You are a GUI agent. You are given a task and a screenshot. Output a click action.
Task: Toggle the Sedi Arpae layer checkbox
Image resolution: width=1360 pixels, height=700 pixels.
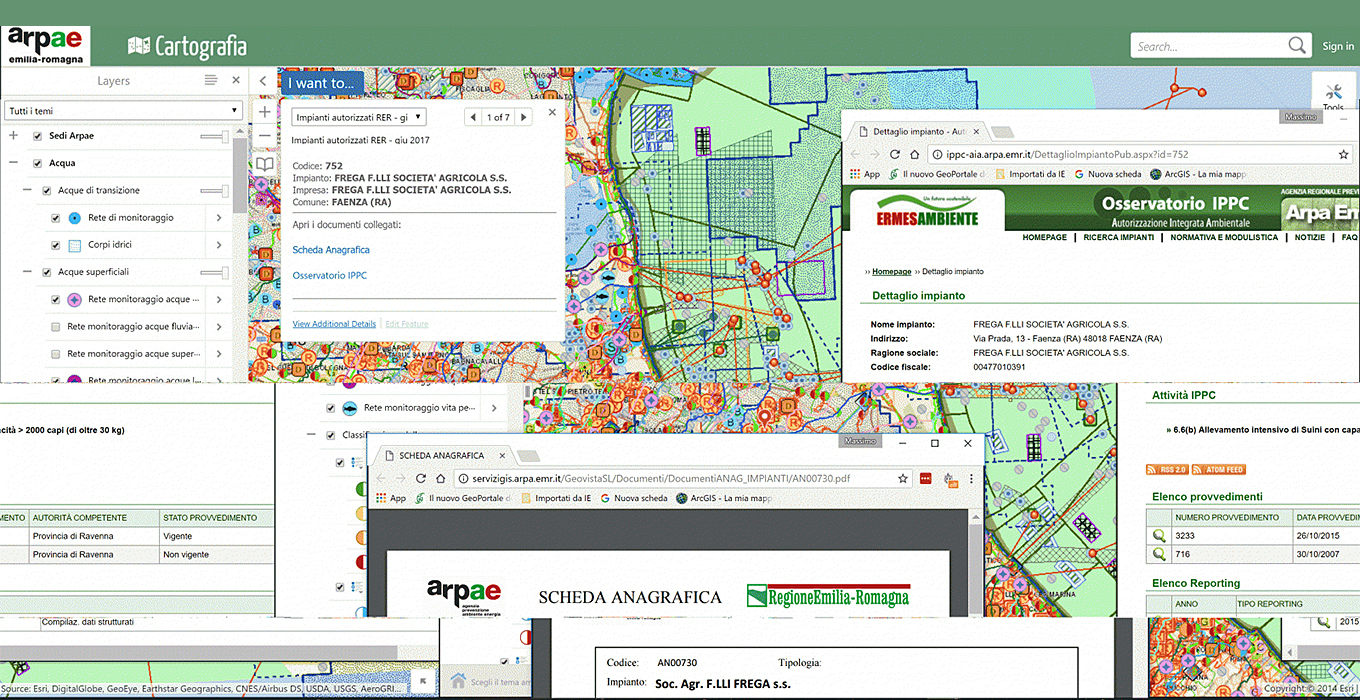[38, 136]
